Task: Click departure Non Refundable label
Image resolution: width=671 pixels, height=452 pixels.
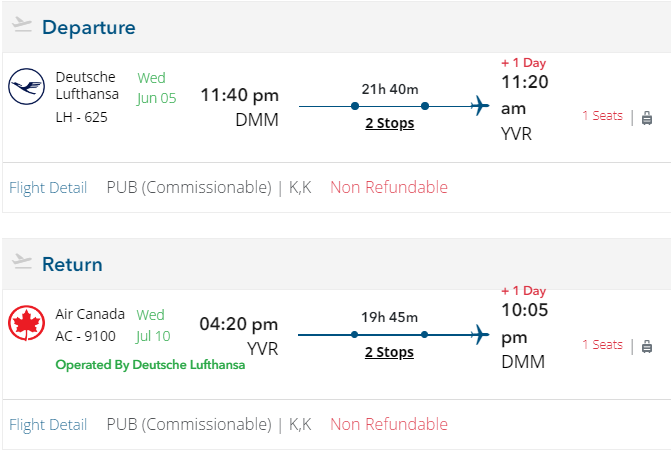Action: 389,187
